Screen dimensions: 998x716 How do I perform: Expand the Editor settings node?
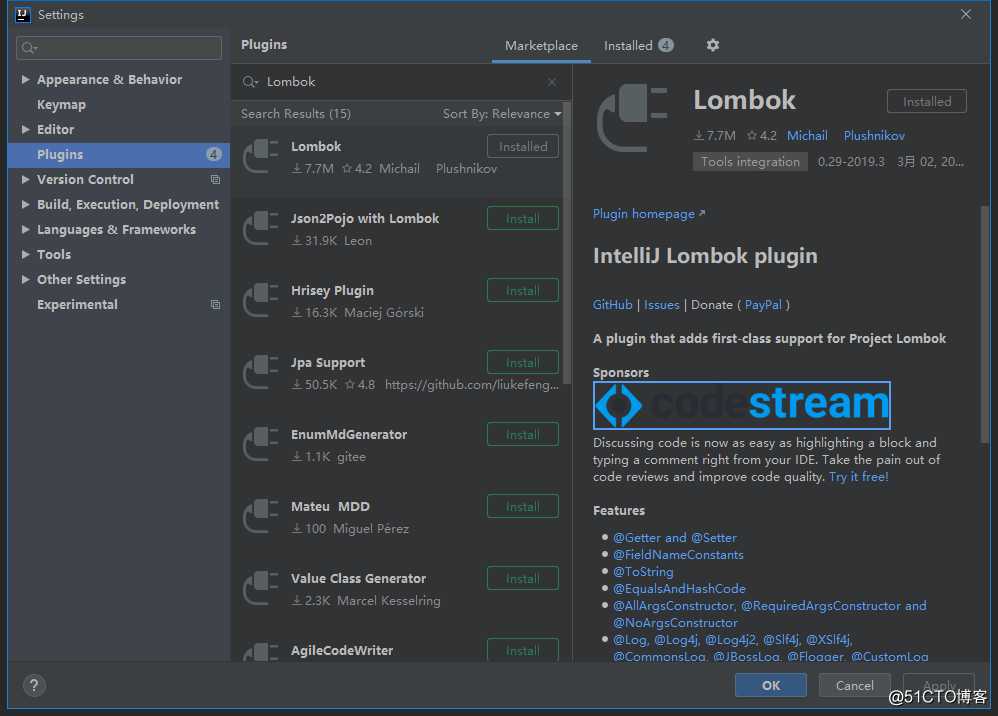25,129
